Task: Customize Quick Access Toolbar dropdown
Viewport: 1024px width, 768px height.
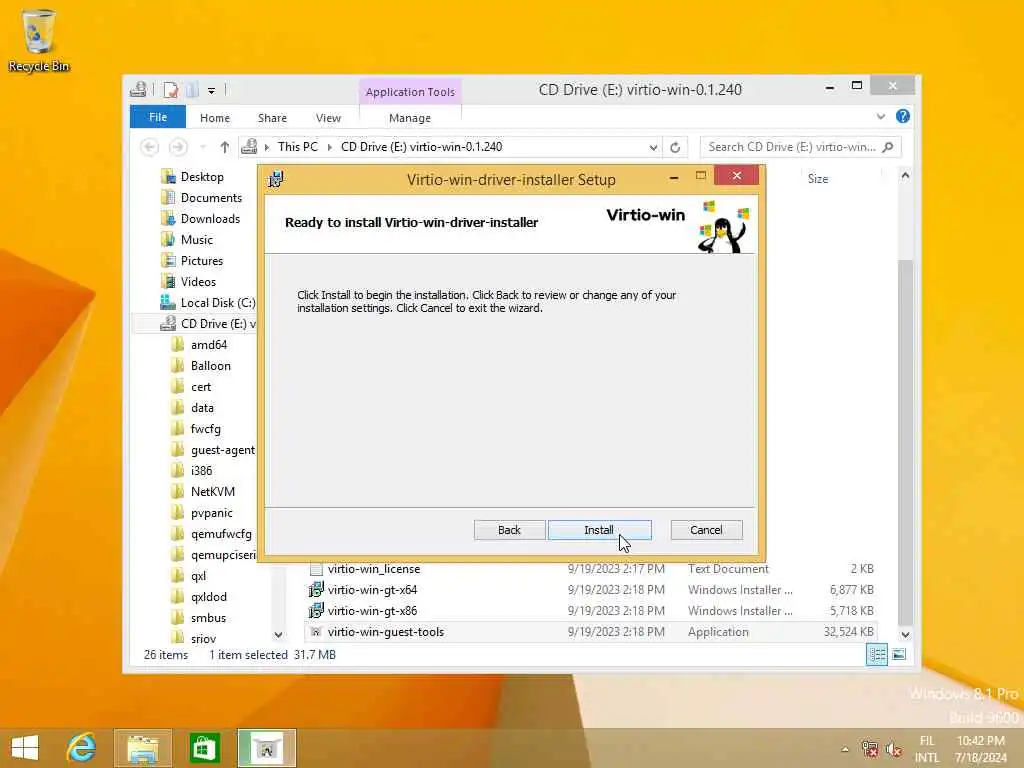Action: point(212,91)
